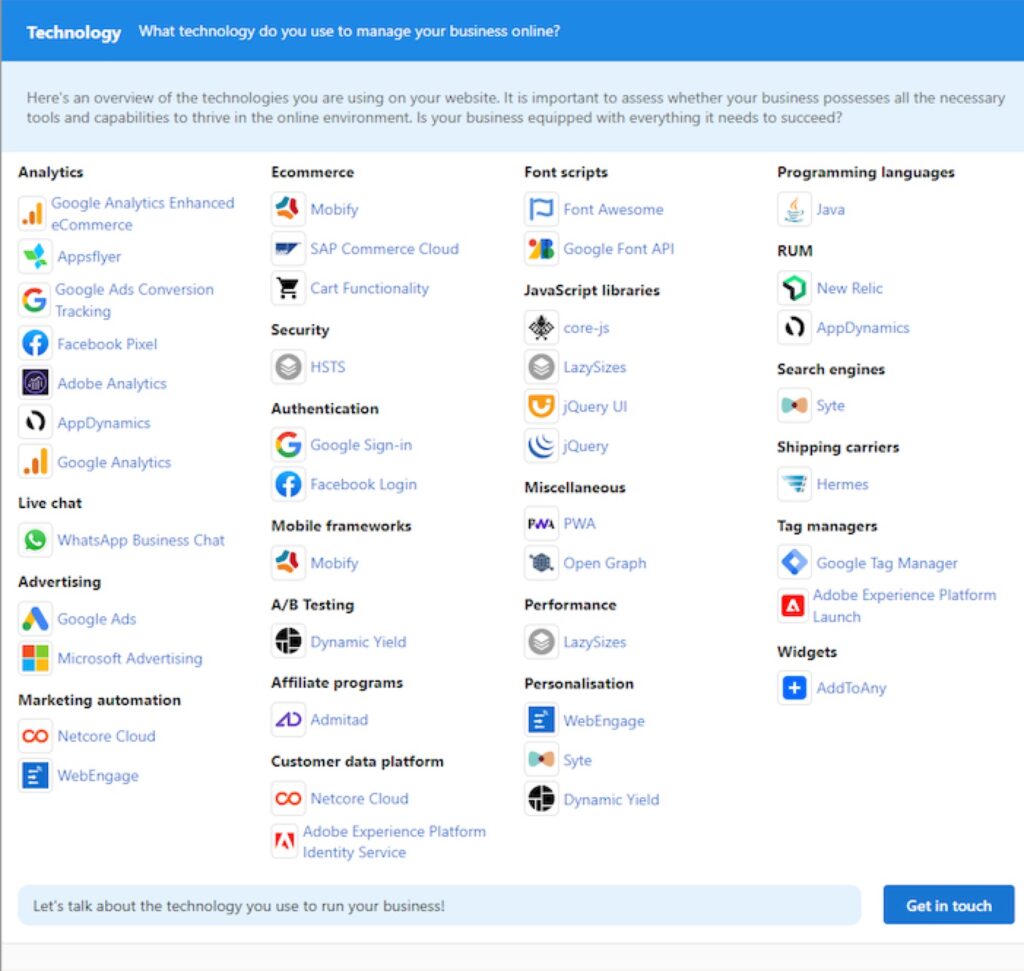
Task: Open the Mobify link under Mobile frameworks
Action: [334, 563]
